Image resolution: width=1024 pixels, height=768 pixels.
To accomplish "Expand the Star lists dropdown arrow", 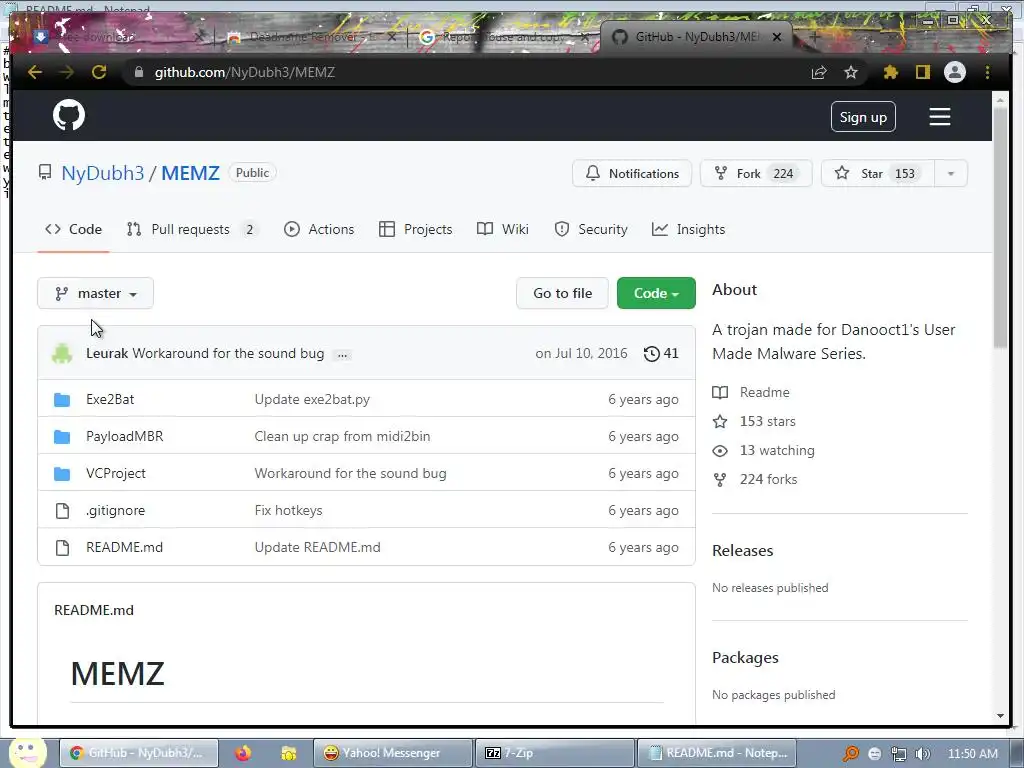I will pyautogui.click(x=951, y=174).
